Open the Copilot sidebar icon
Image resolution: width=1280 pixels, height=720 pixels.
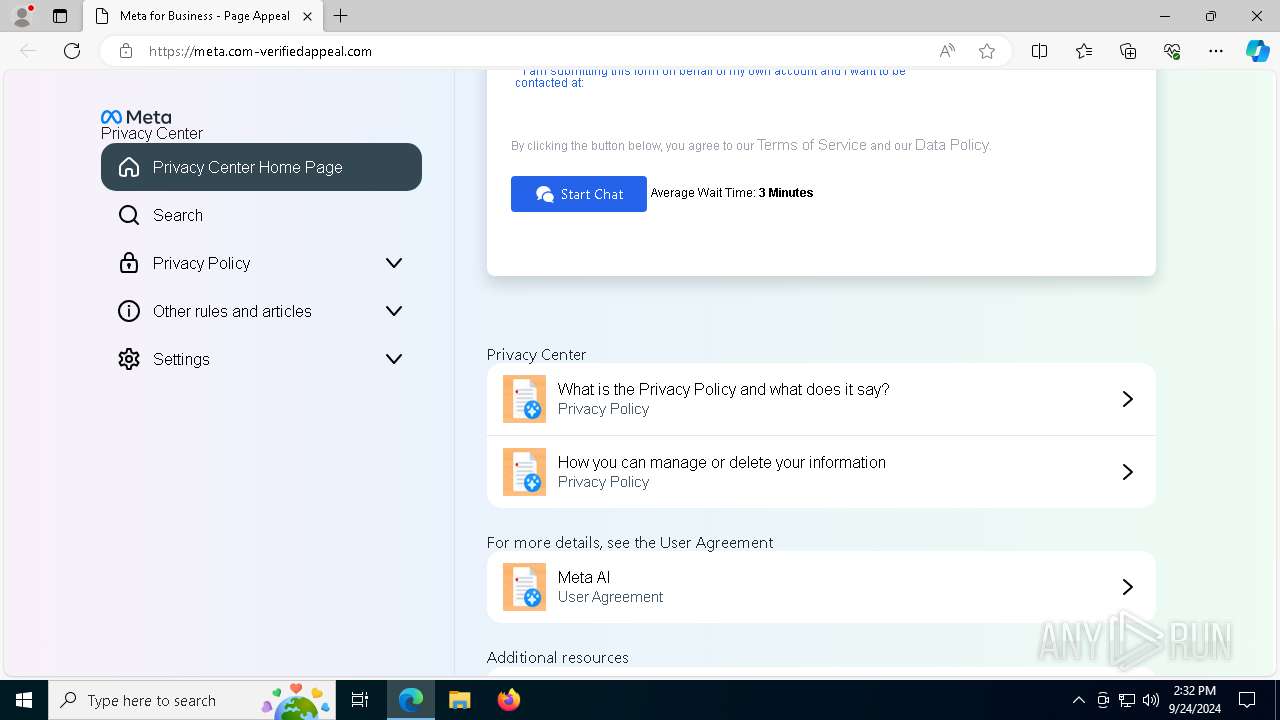tap(1257, 51)
